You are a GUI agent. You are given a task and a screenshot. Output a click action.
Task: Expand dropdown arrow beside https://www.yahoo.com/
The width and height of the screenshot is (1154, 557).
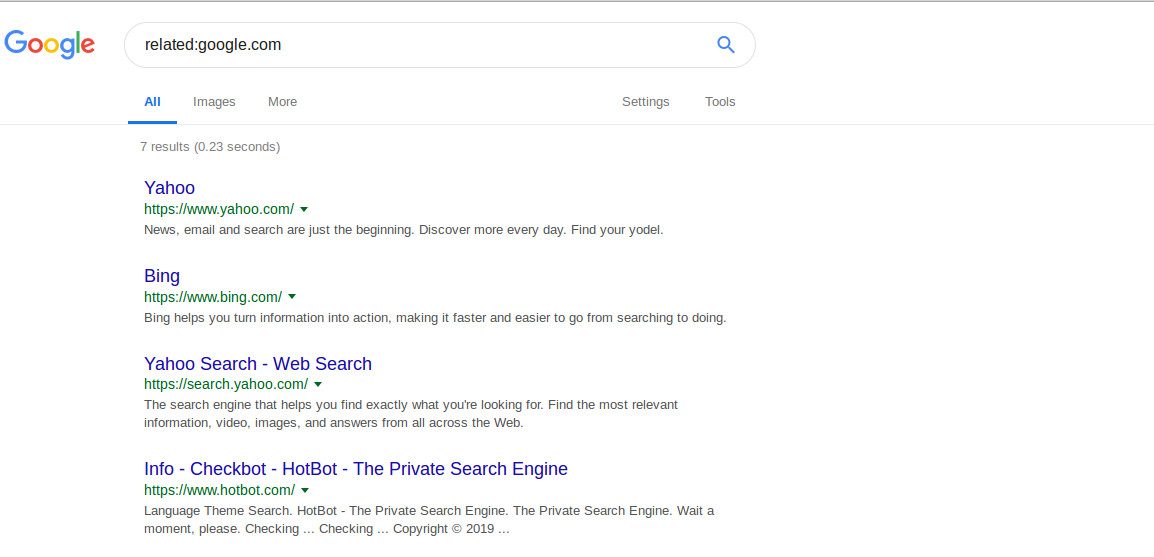point(304,209)
